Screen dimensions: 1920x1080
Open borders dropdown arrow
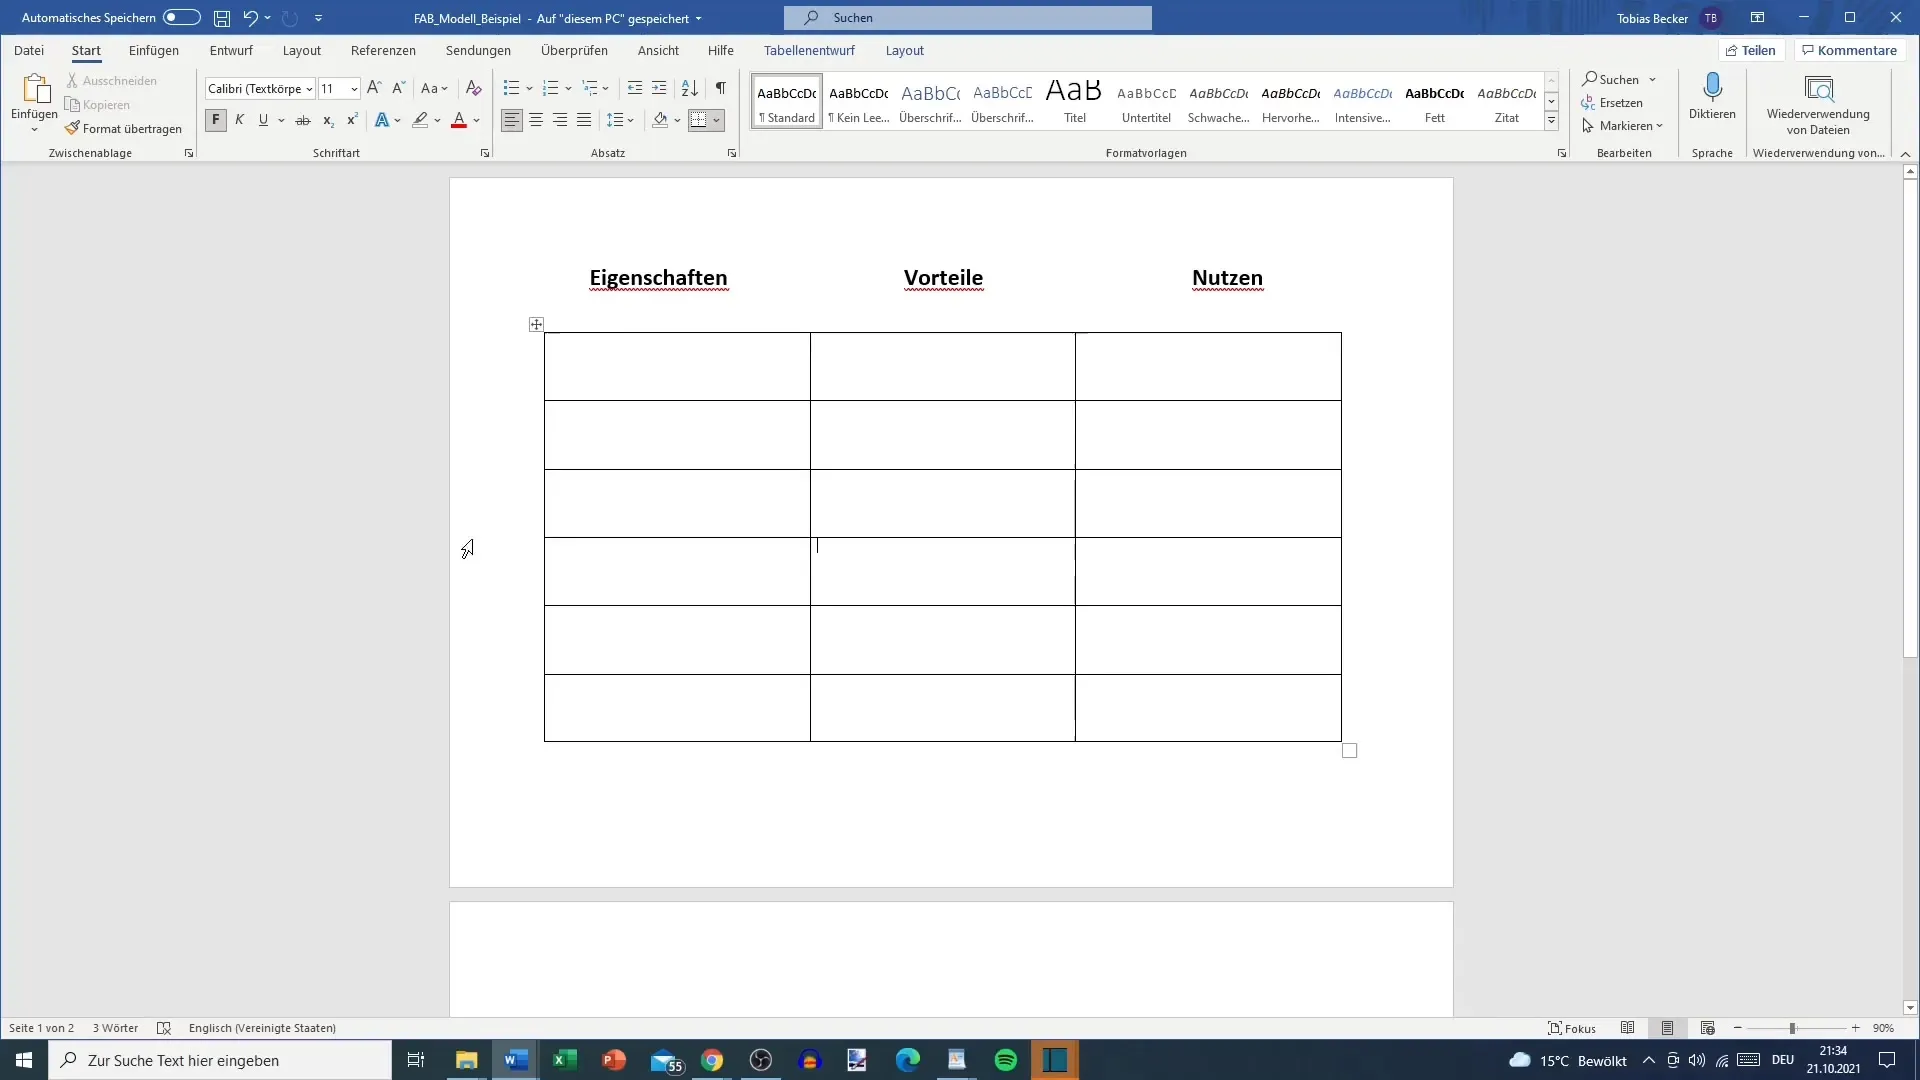(716, 120)
